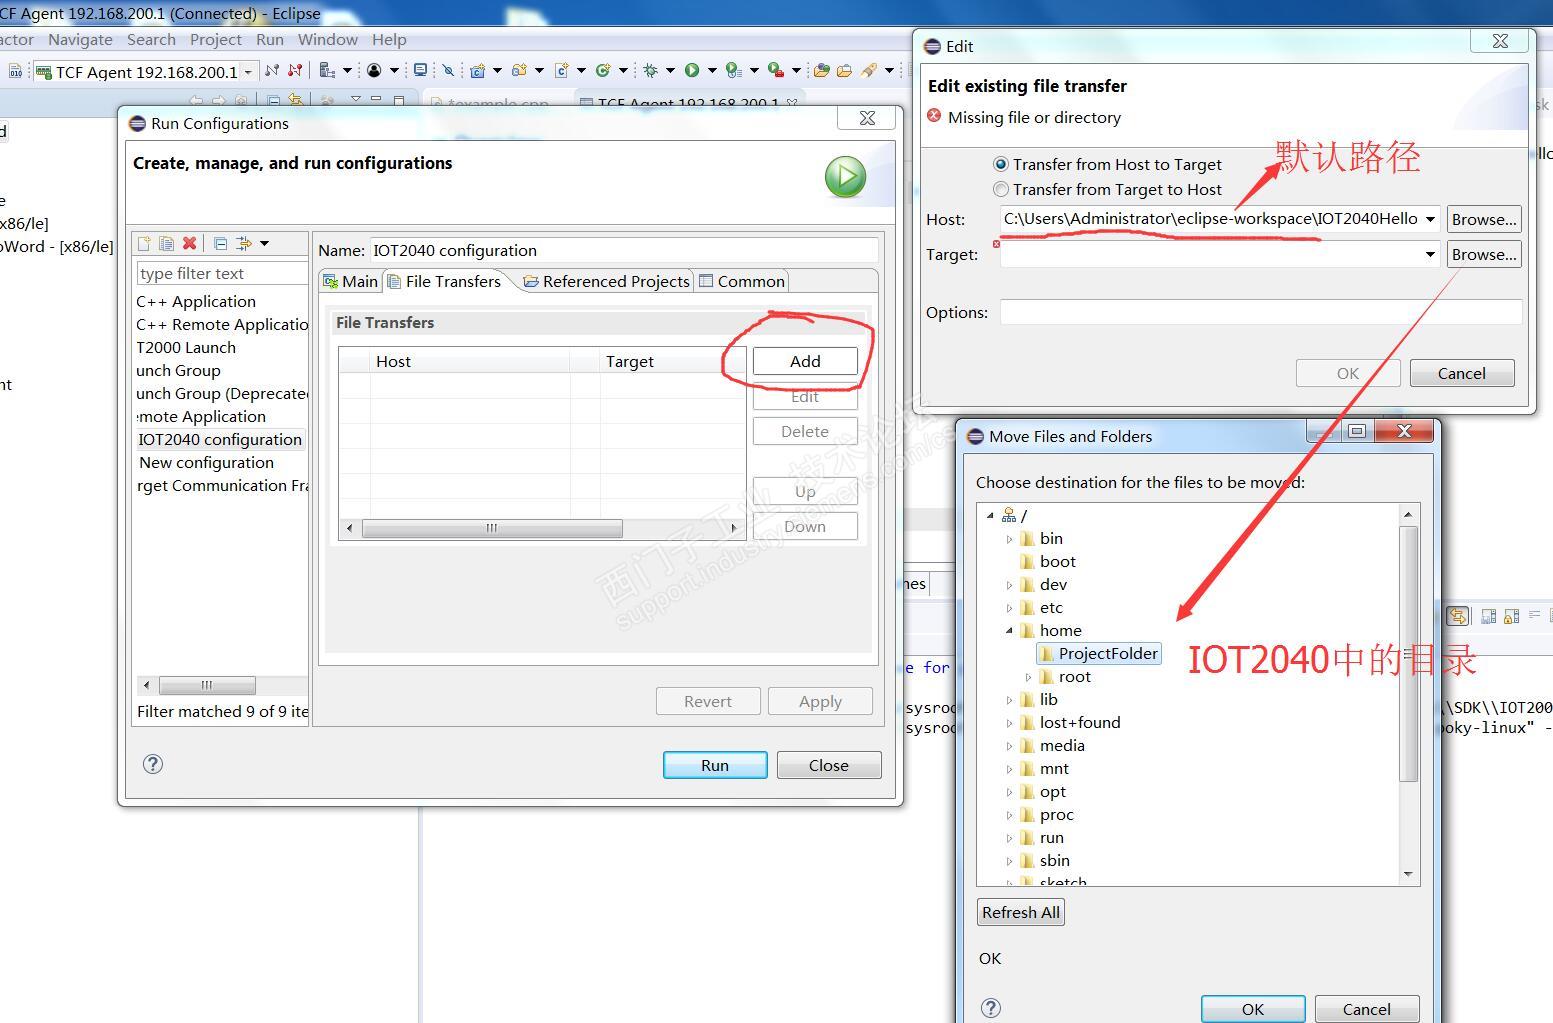Open the terminal monitor icon in toolbar
The image size is (1553, 1023).
pyautogui.click(x=421, y=70)
